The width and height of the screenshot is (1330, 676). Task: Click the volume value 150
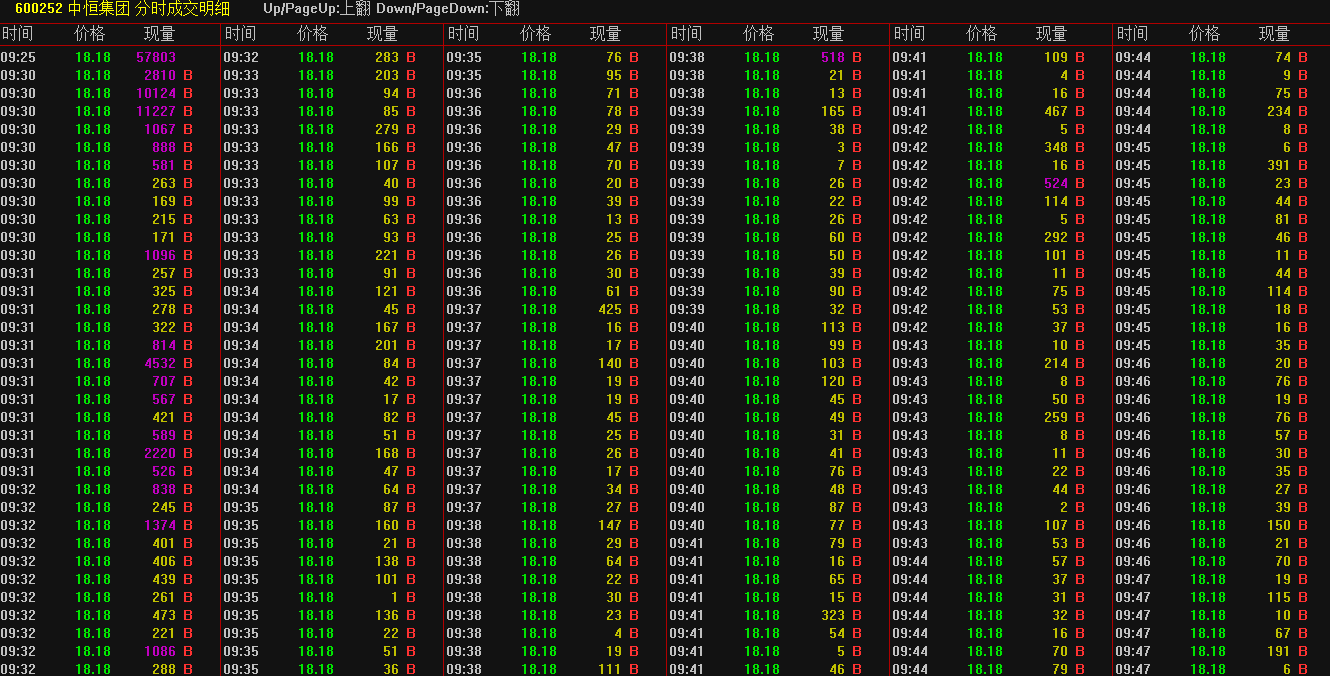pyautogui.click(x=1279, y=525)
